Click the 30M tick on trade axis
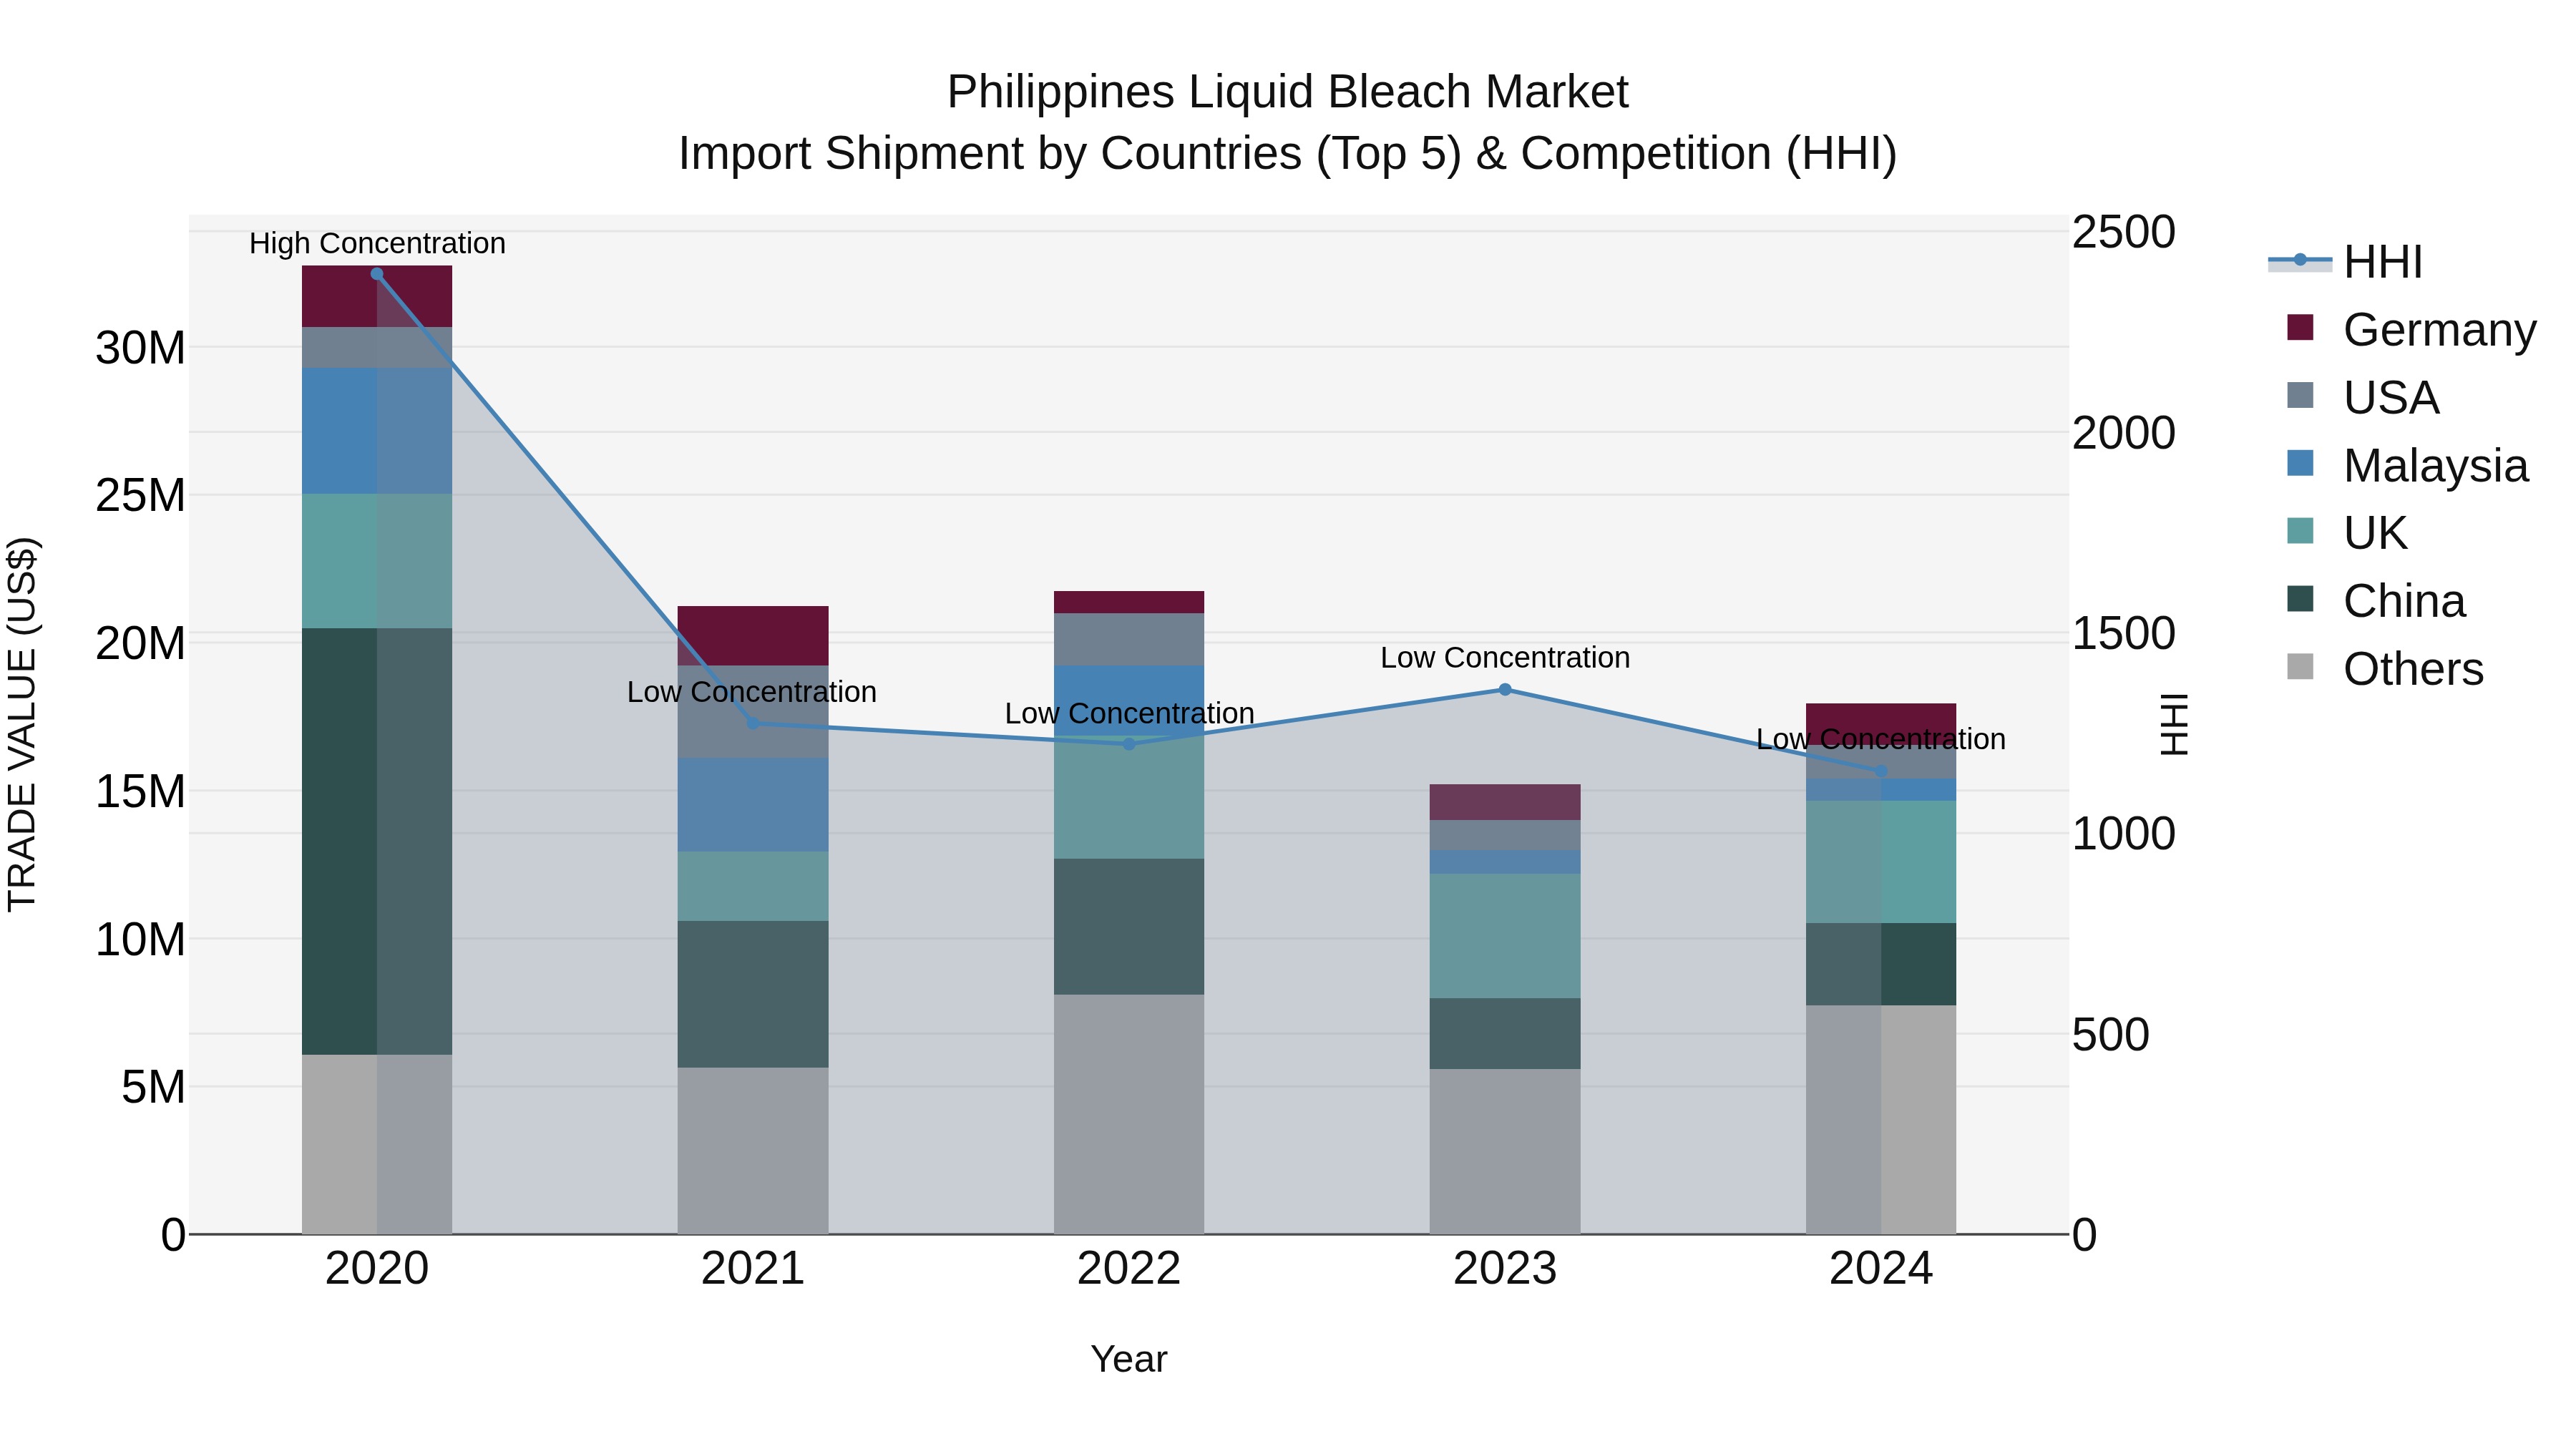 (140, 348)
